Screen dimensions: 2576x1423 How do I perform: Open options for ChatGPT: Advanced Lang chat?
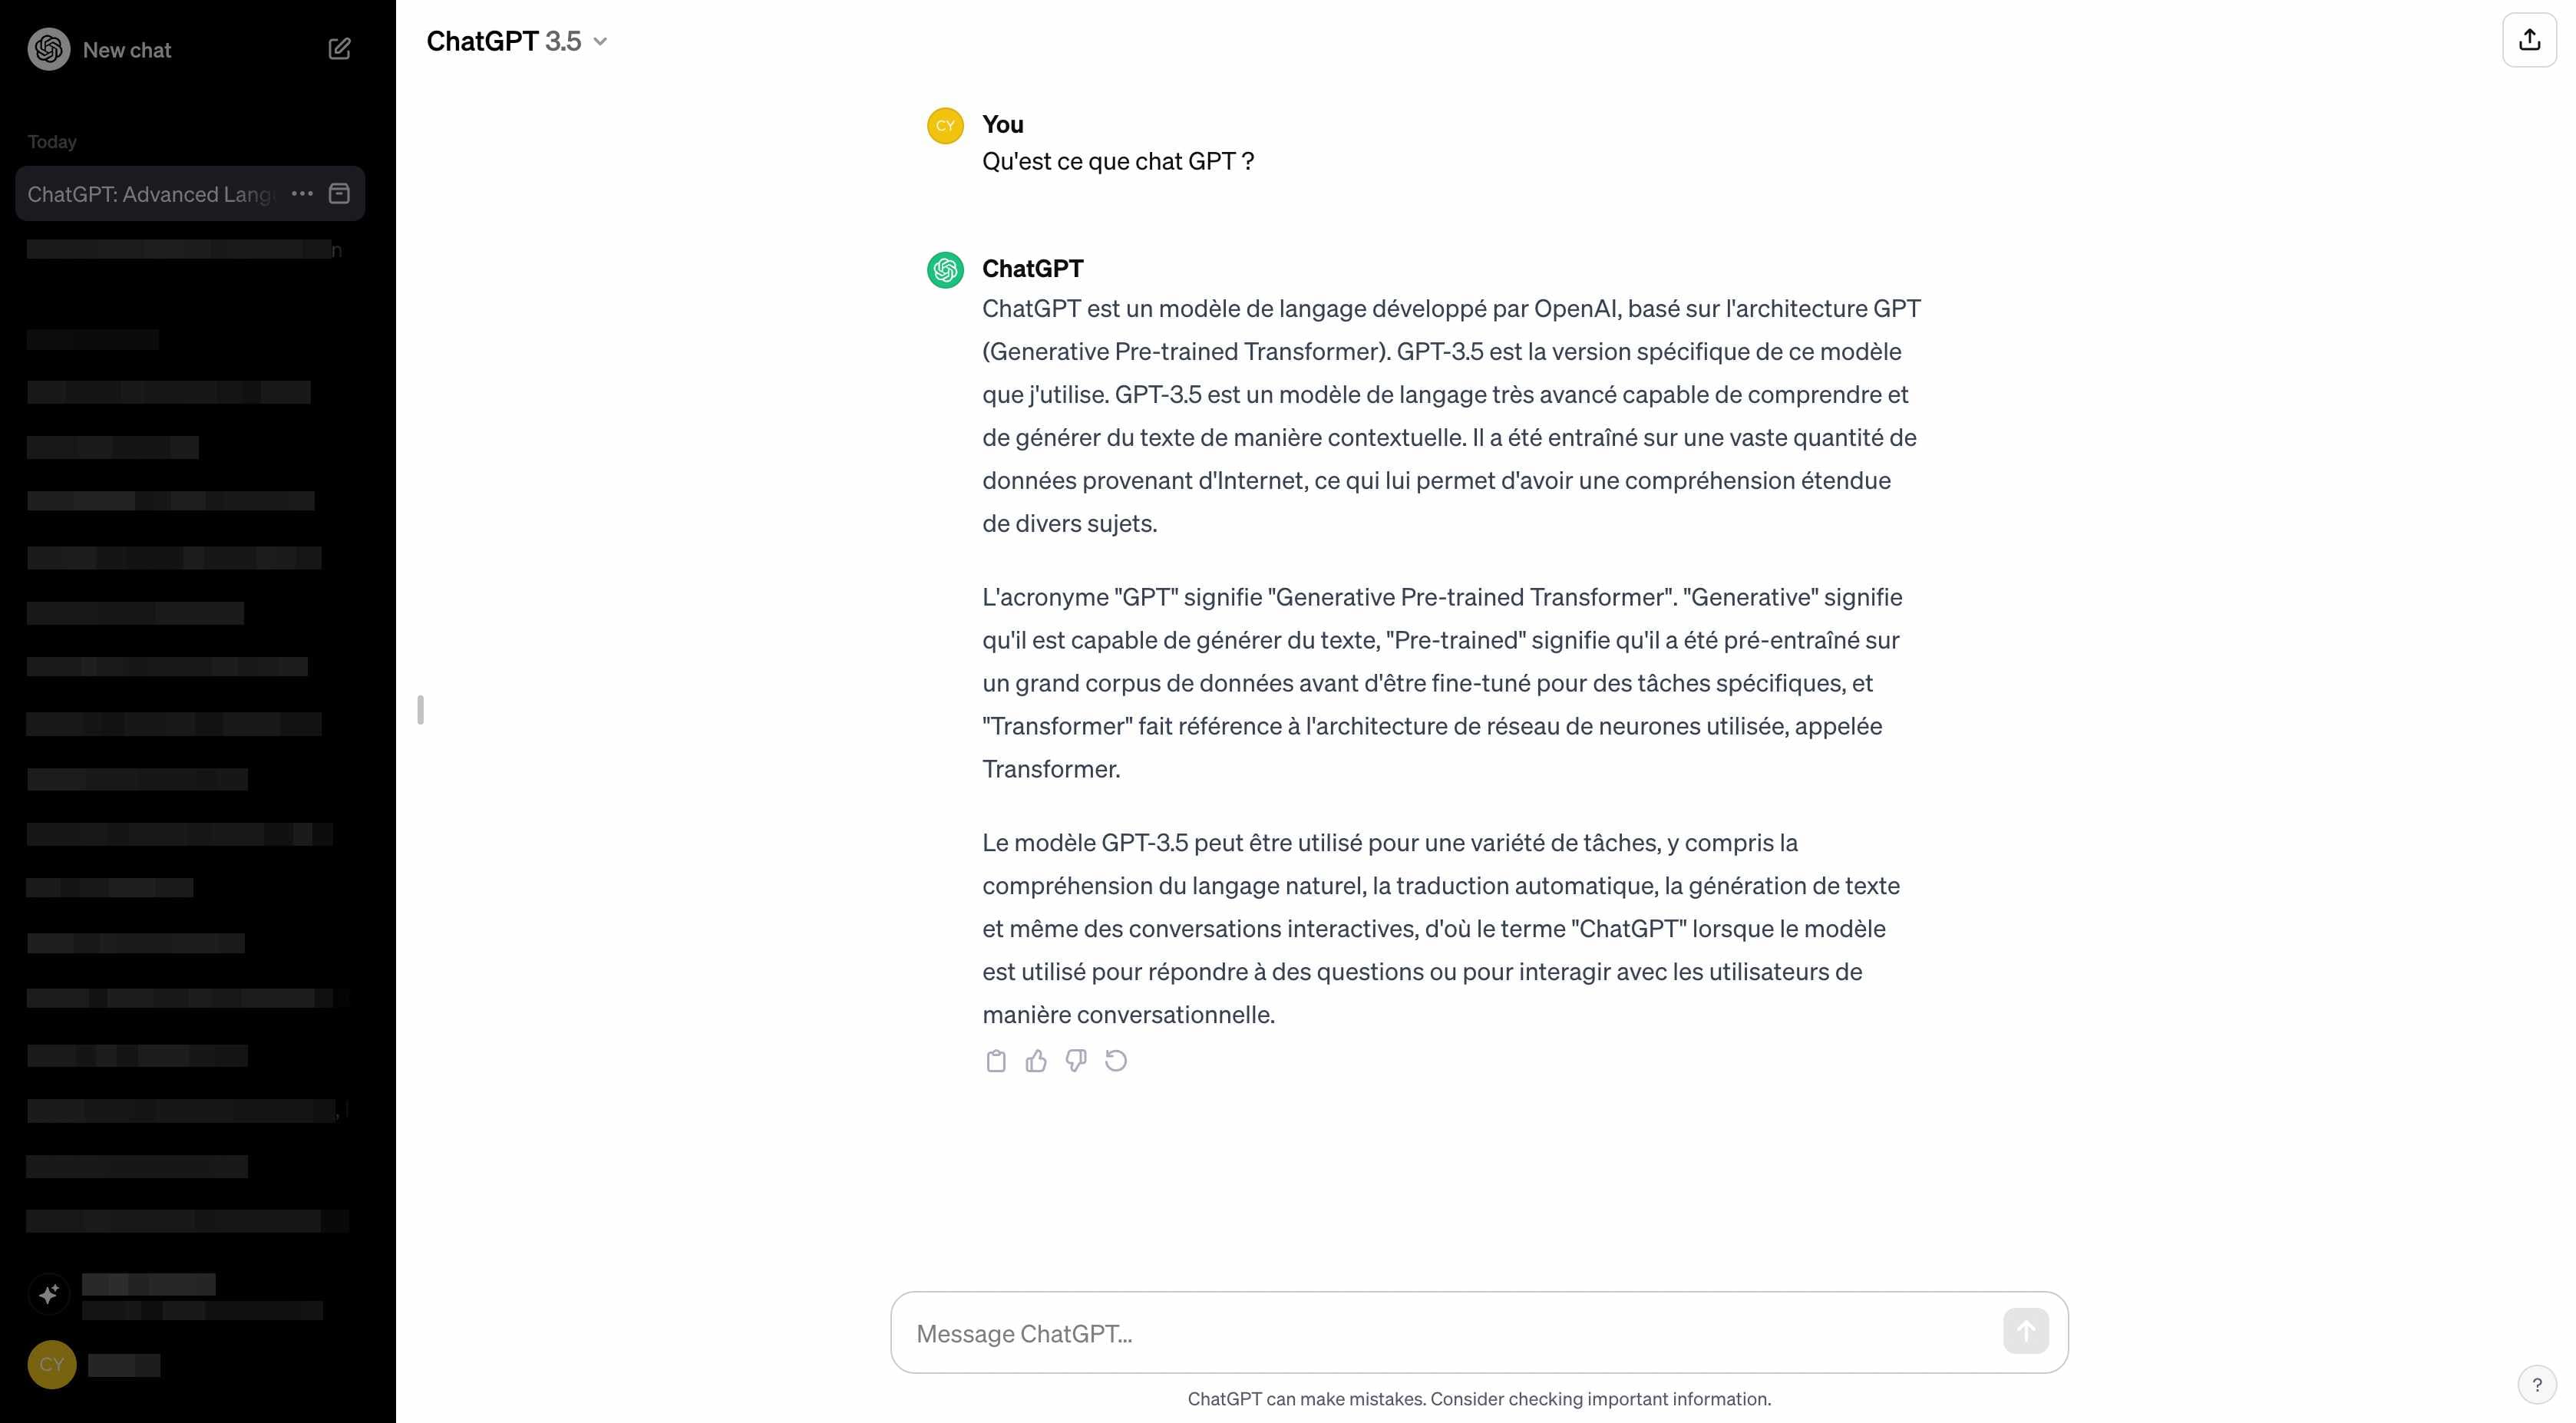pos(302,194)
